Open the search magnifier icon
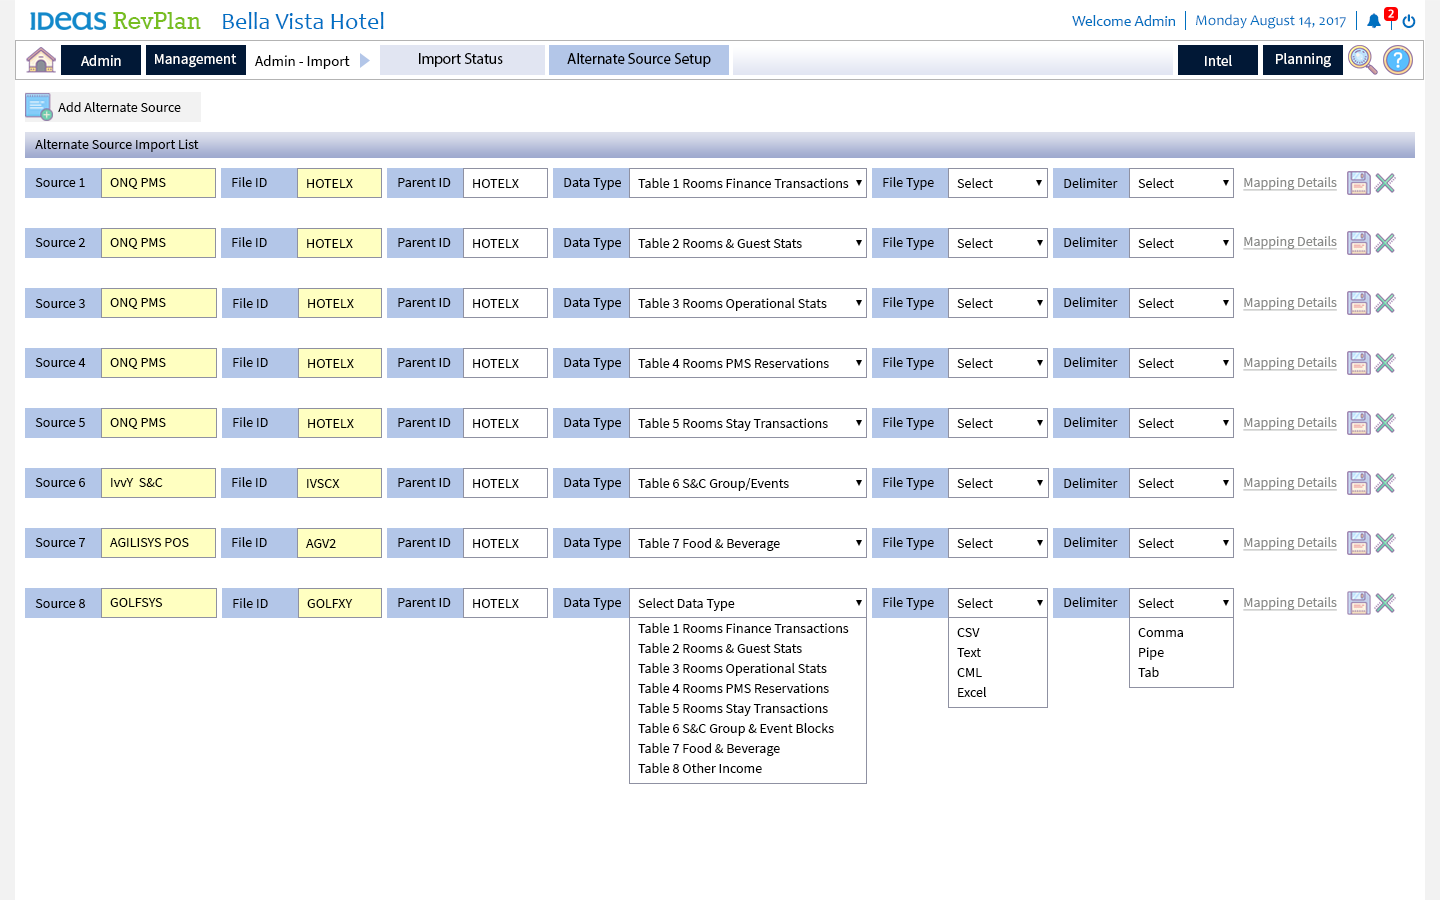This screenshot has height=900, width=1440. point(1361,60)
